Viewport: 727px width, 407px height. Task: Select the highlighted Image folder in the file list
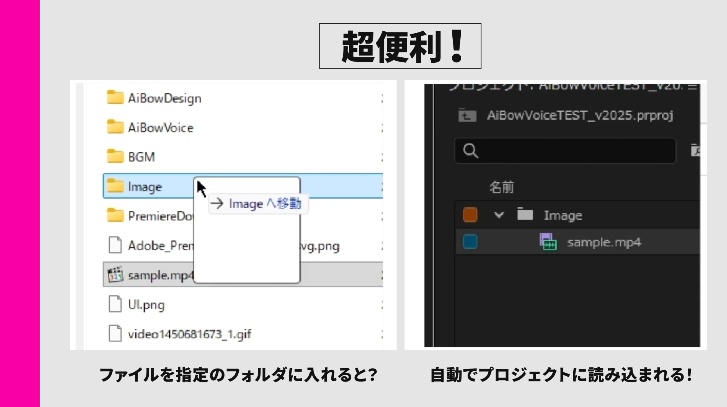tap(243, 186)
